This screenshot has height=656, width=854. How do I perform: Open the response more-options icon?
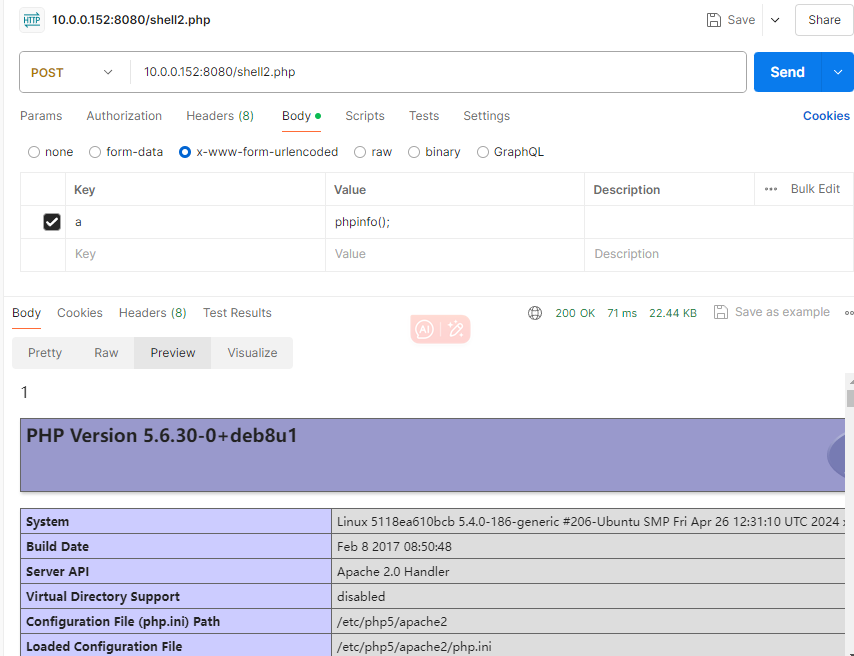coord(849,313)
